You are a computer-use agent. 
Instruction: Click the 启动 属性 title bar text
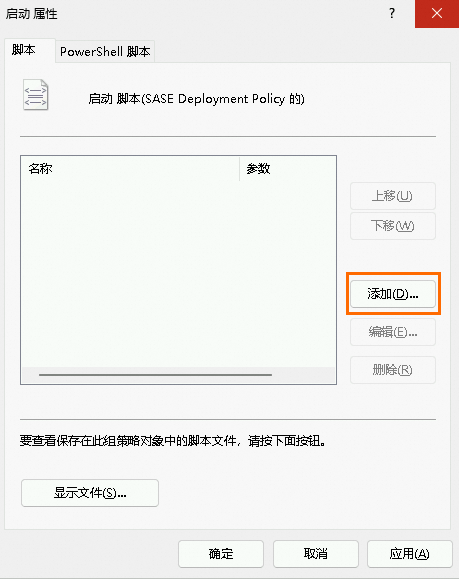pos(32,14)
